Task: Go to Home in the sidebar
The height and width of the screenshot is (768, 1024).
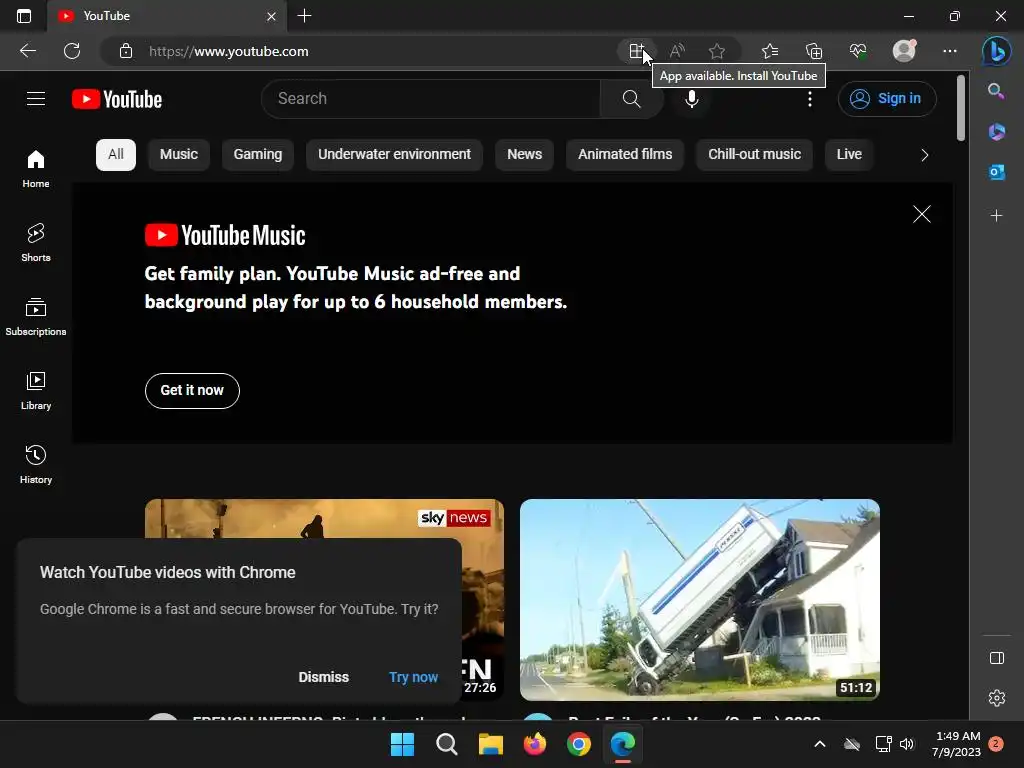Action: (36, 169)
